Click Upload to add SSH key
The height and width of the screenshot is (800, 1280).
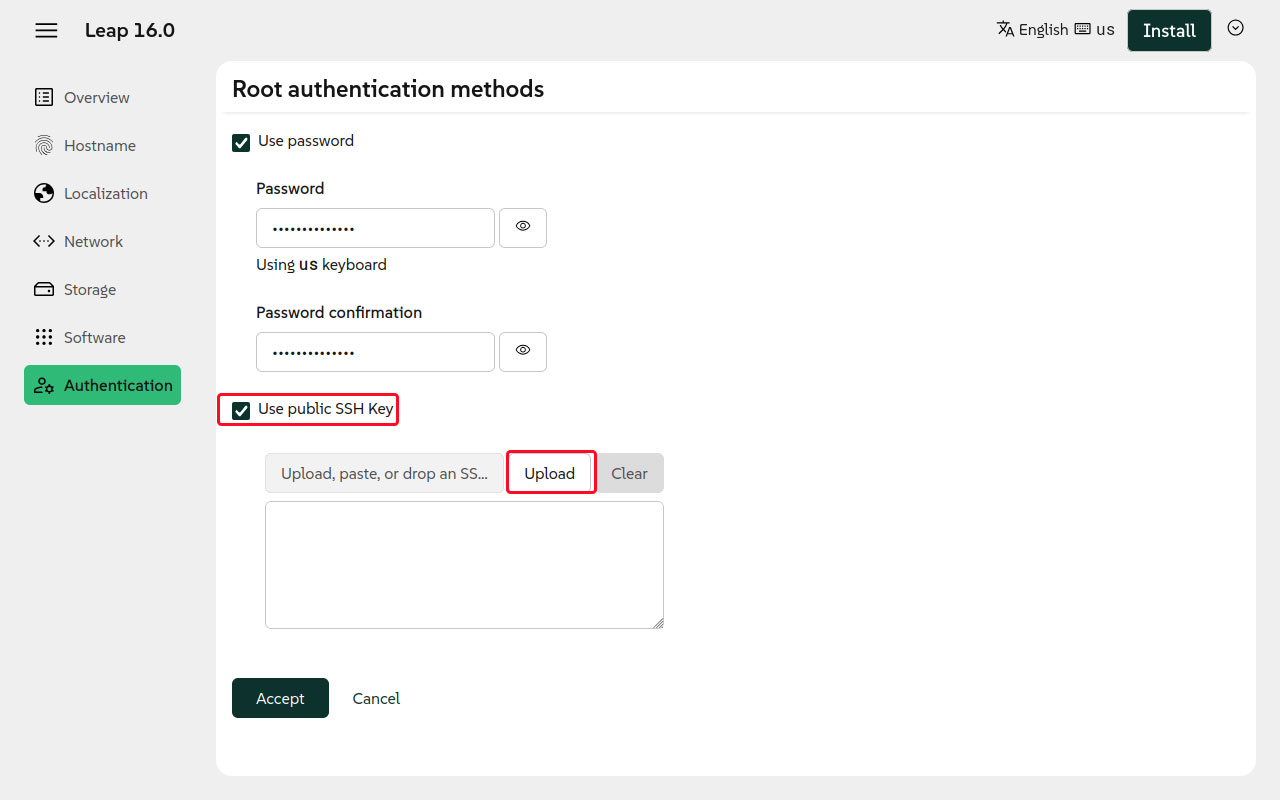click(x=550, y=473)
